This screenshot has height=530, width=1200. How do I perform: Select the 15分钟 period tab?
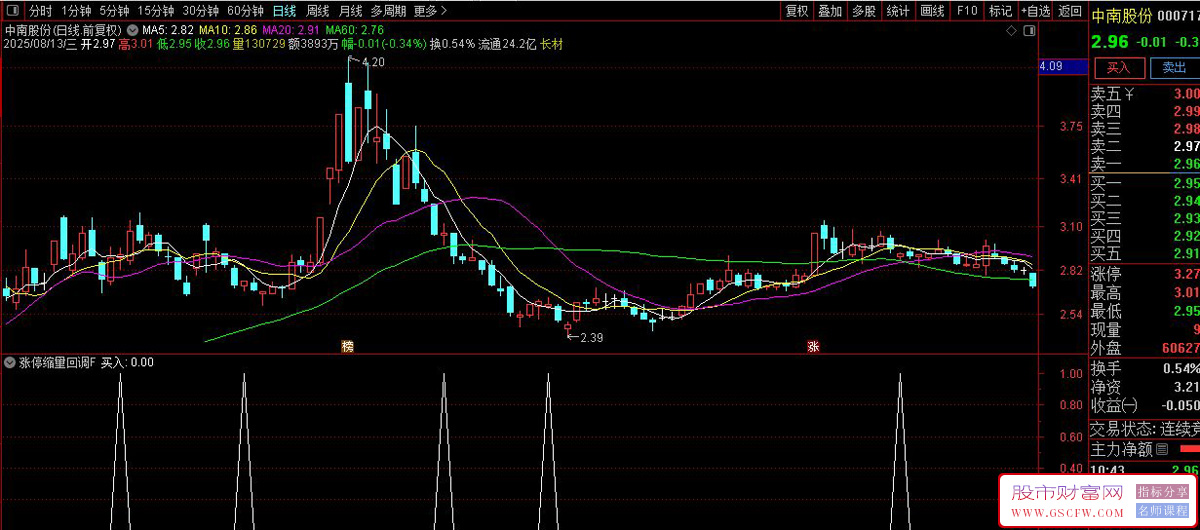click(156, 11)
